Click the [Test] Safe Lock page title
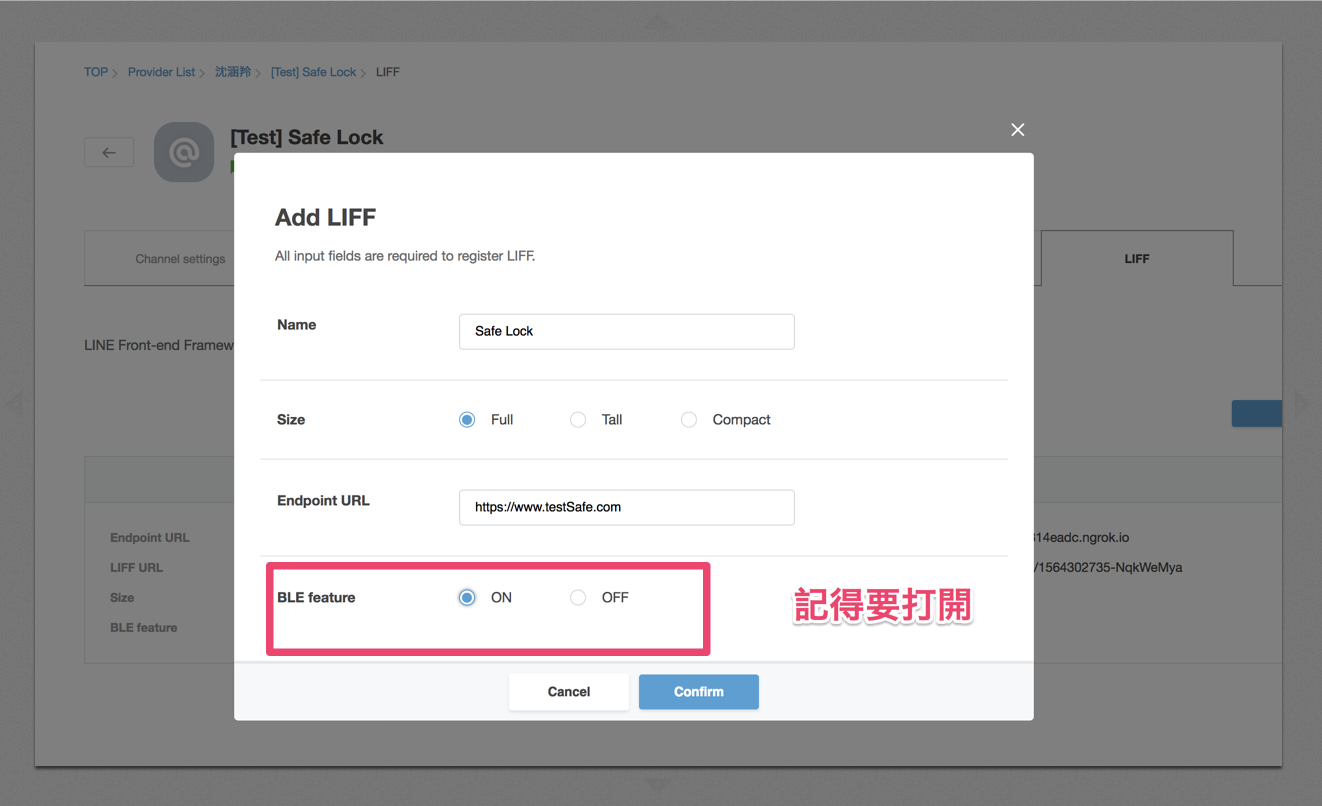This screenshot has width=1322, height=806. pyautogui.click(x=307, y=137)
